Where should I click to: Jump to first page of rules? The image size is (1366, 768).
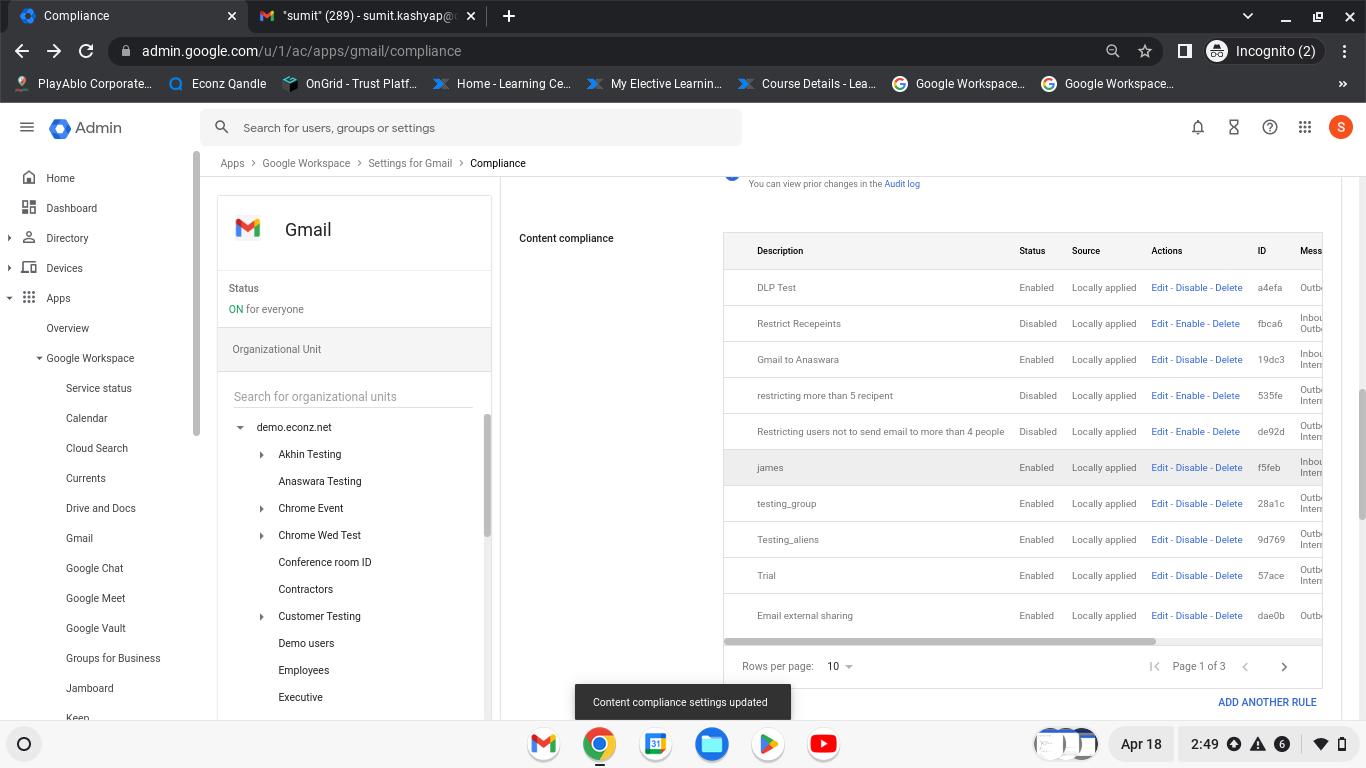1154,666
